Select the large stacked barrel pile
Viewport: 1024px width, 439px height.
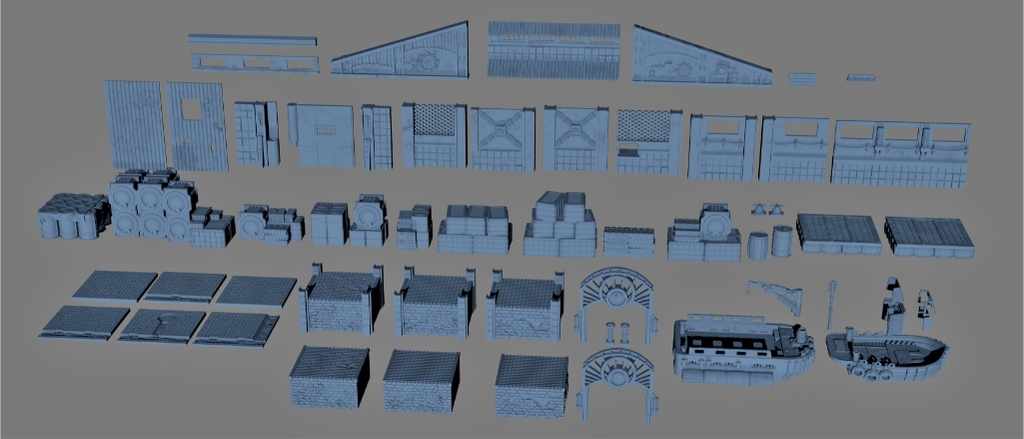(151, 205)
